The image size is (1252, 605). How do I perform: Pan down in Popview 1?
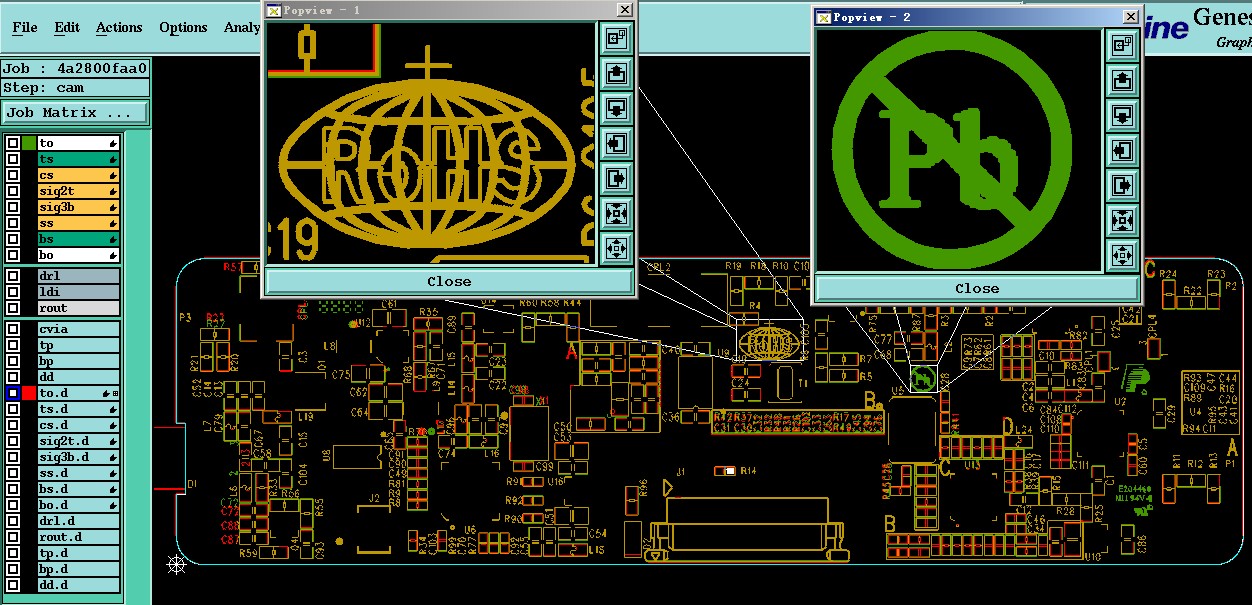click(x=617, y=108)
